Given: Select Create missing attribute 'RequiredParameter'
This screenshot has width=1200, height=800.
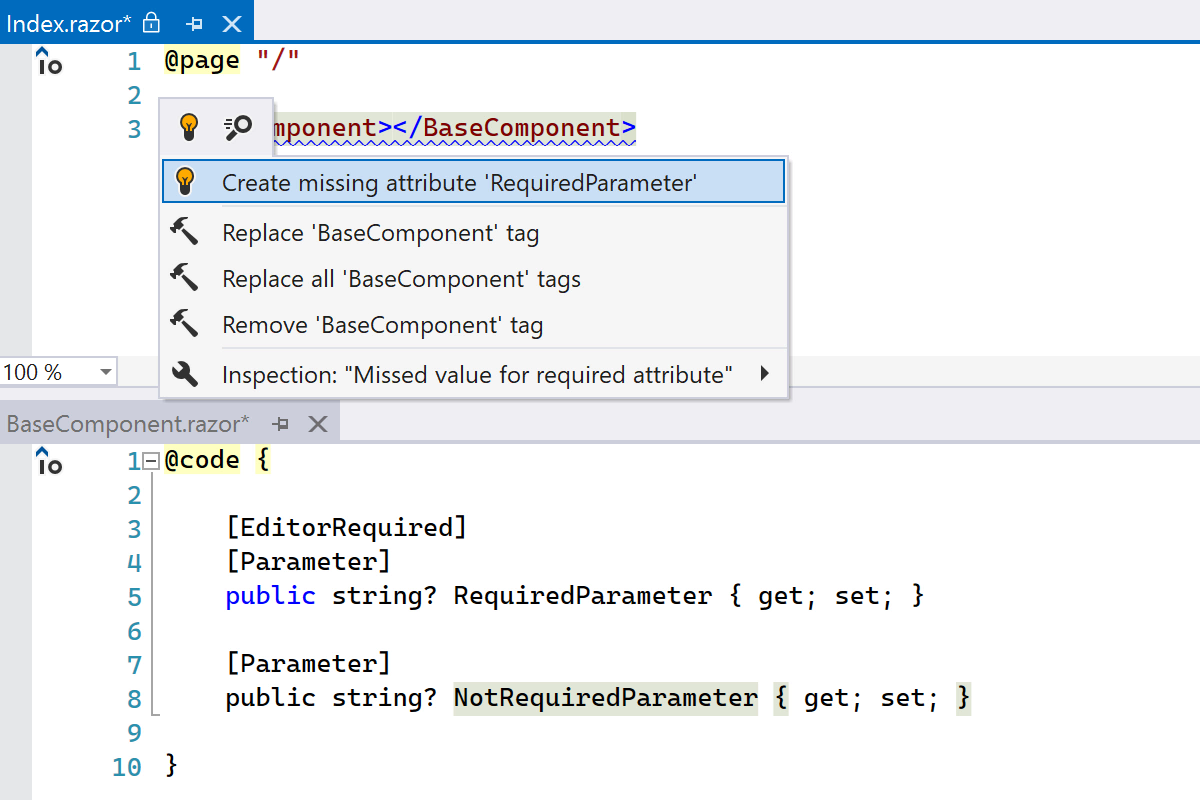Looking at the screenshot, I should point(458,182).
